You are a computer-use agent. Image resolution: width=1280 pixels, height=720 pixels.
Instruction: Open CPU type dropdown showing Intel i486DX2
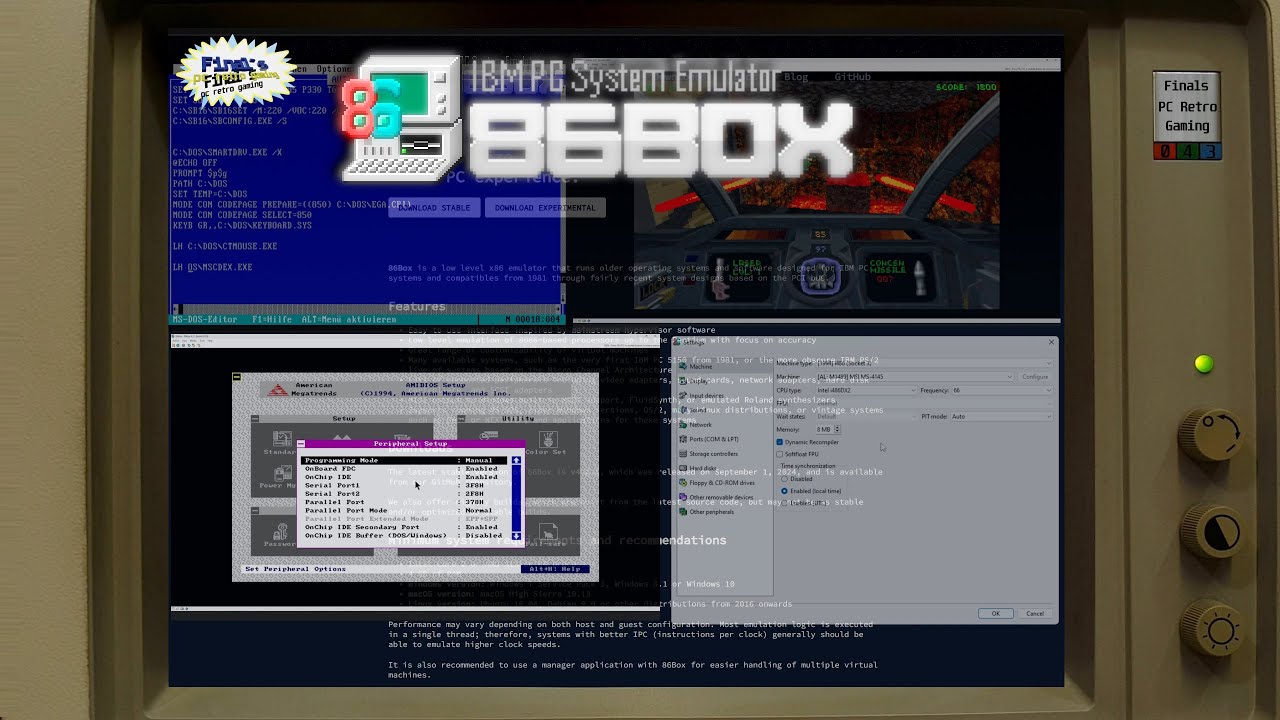(866, 390)
